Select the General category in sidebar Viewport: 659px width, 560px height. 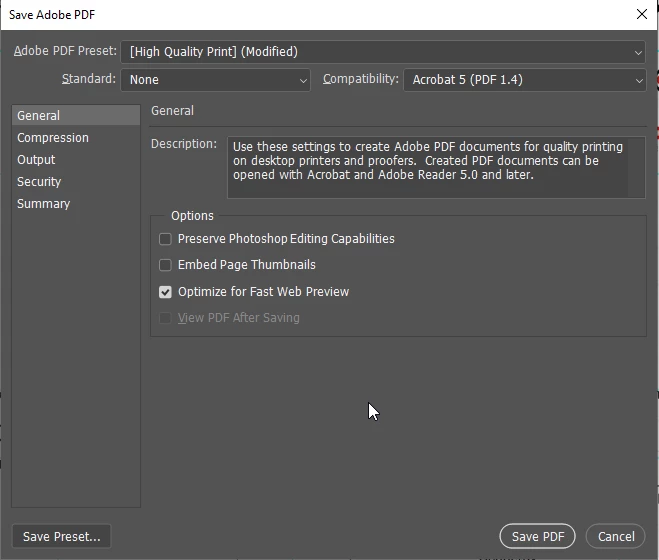point(76,116)
